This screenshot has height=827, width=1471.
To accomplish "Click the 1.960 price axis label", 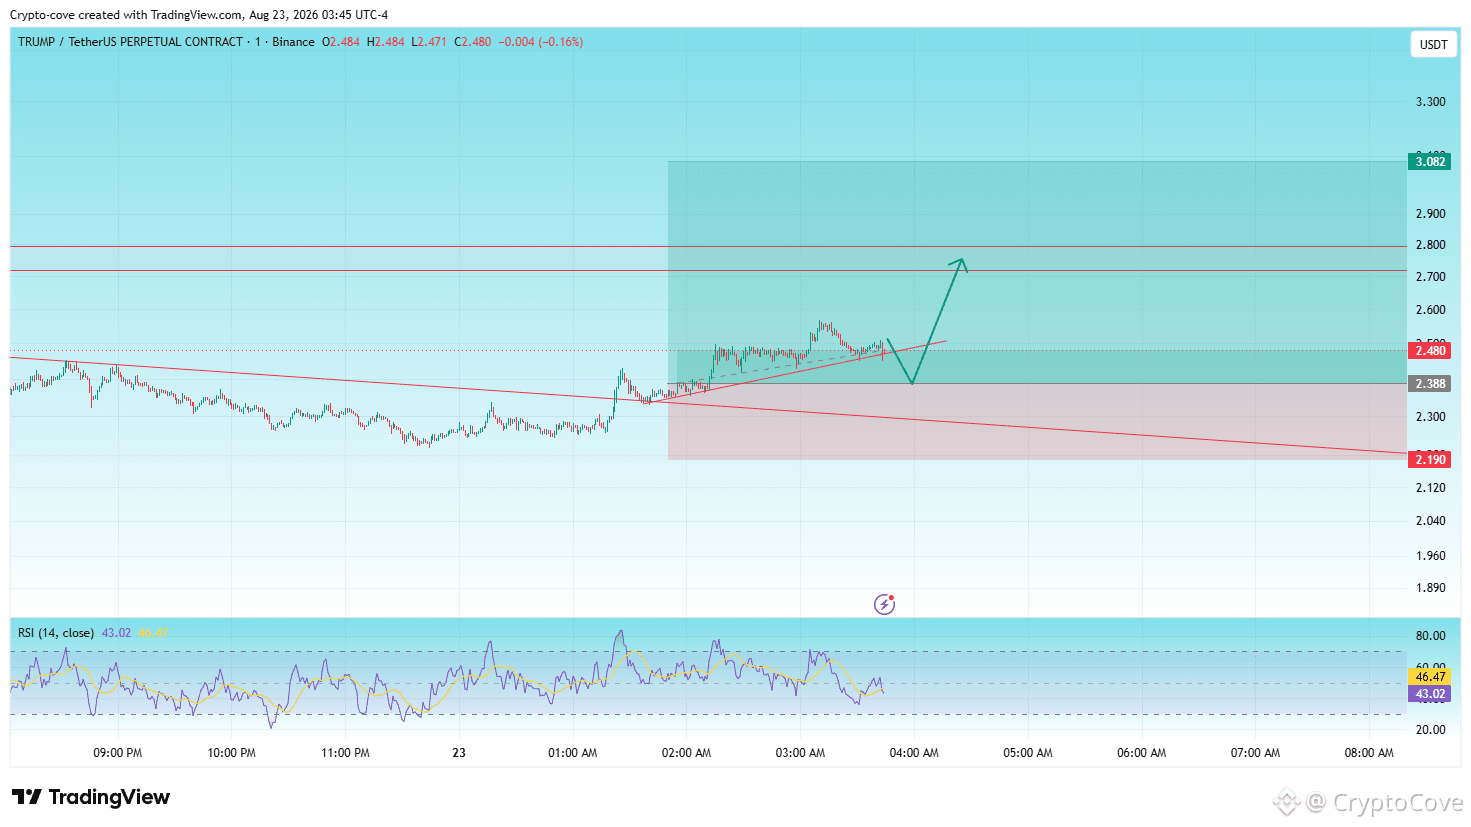I will coord(1430,556).
